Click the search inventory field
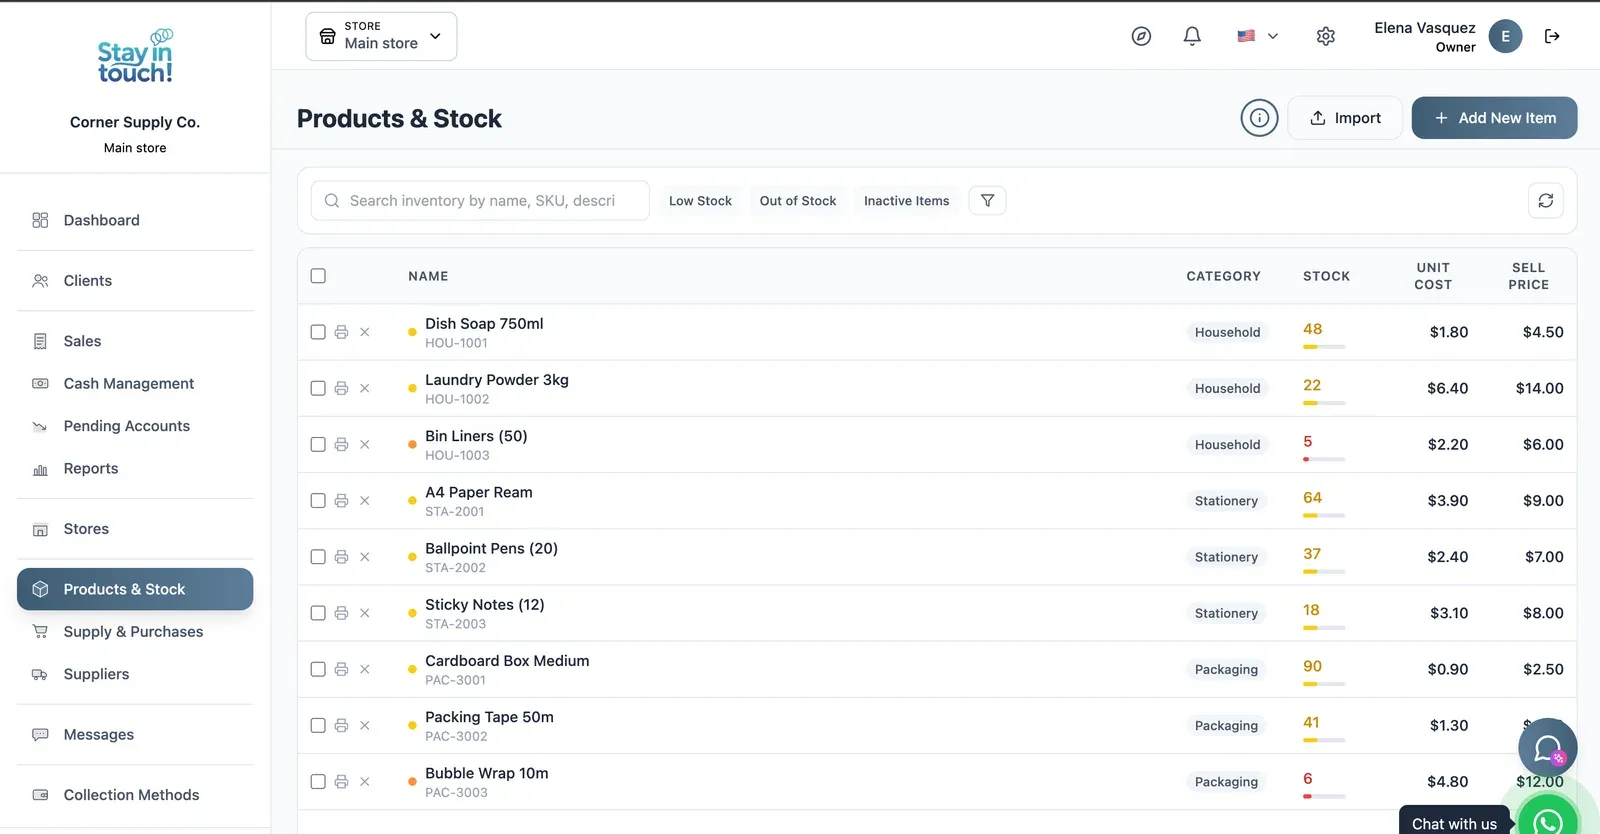1600x834 pixels. pos(480,201)
